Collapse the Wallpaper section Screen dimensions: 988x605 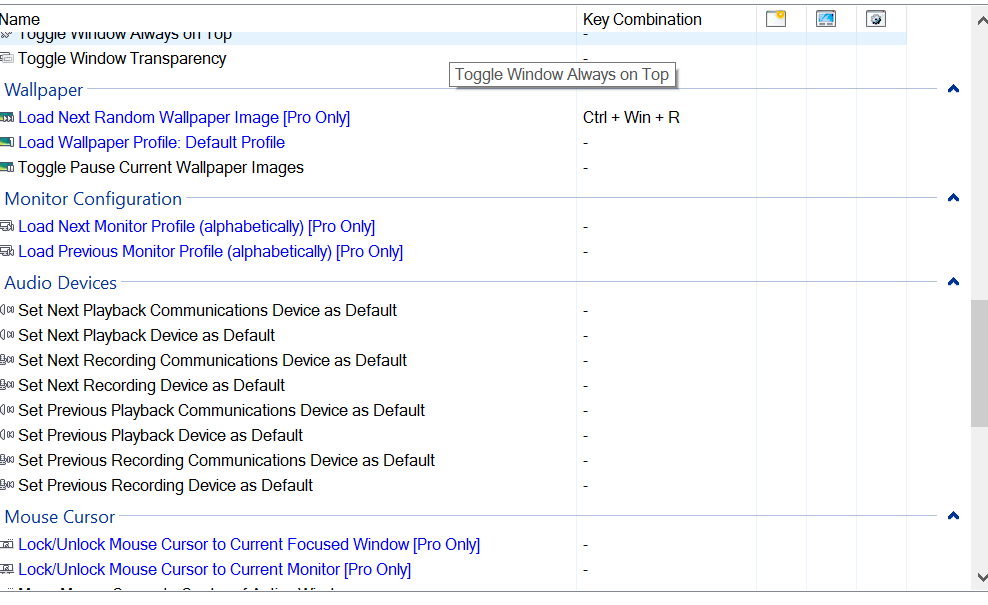point(953,89)
